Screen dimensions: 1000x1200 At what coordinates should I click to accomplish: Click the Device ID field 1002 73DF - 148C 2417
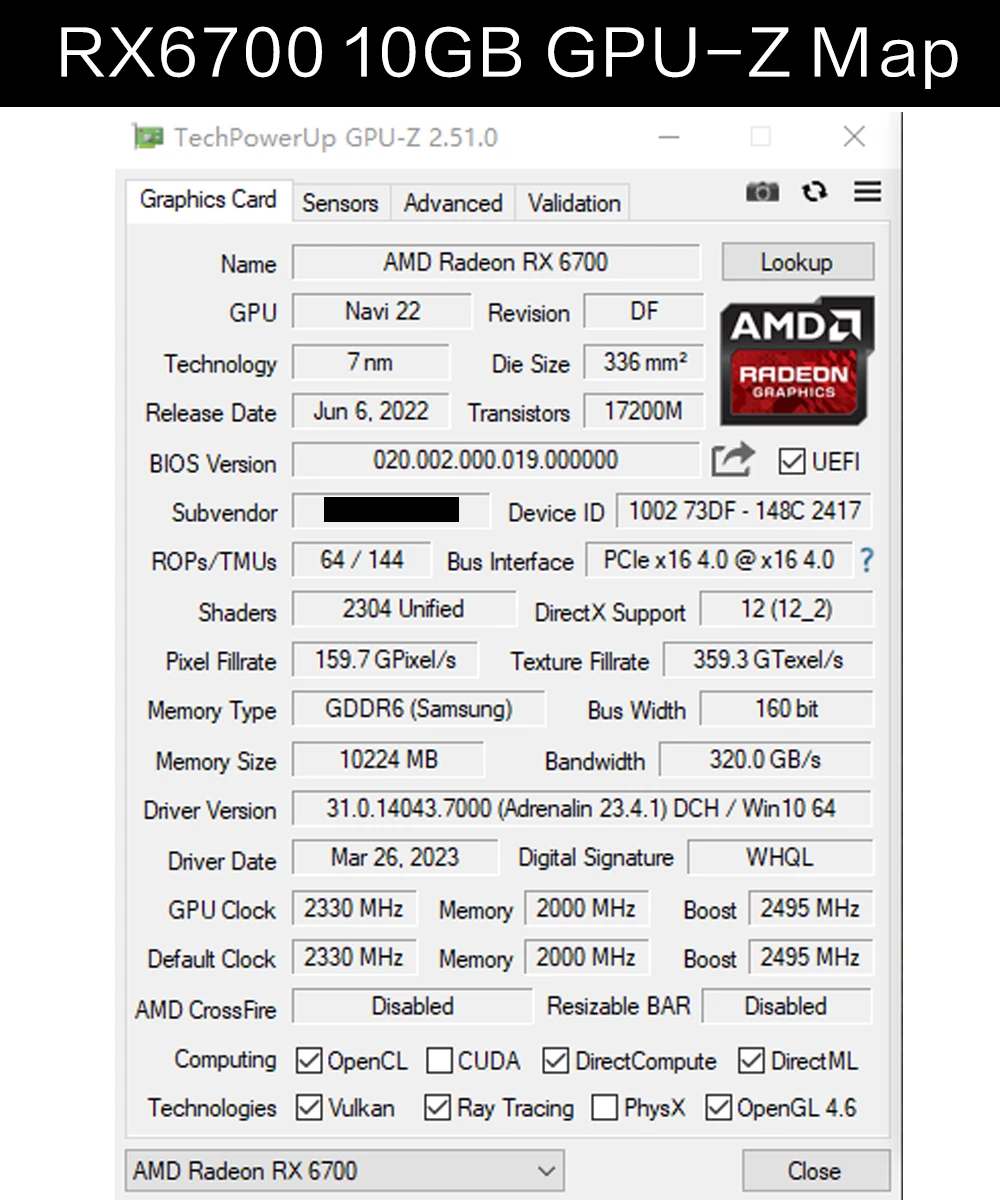744,511
